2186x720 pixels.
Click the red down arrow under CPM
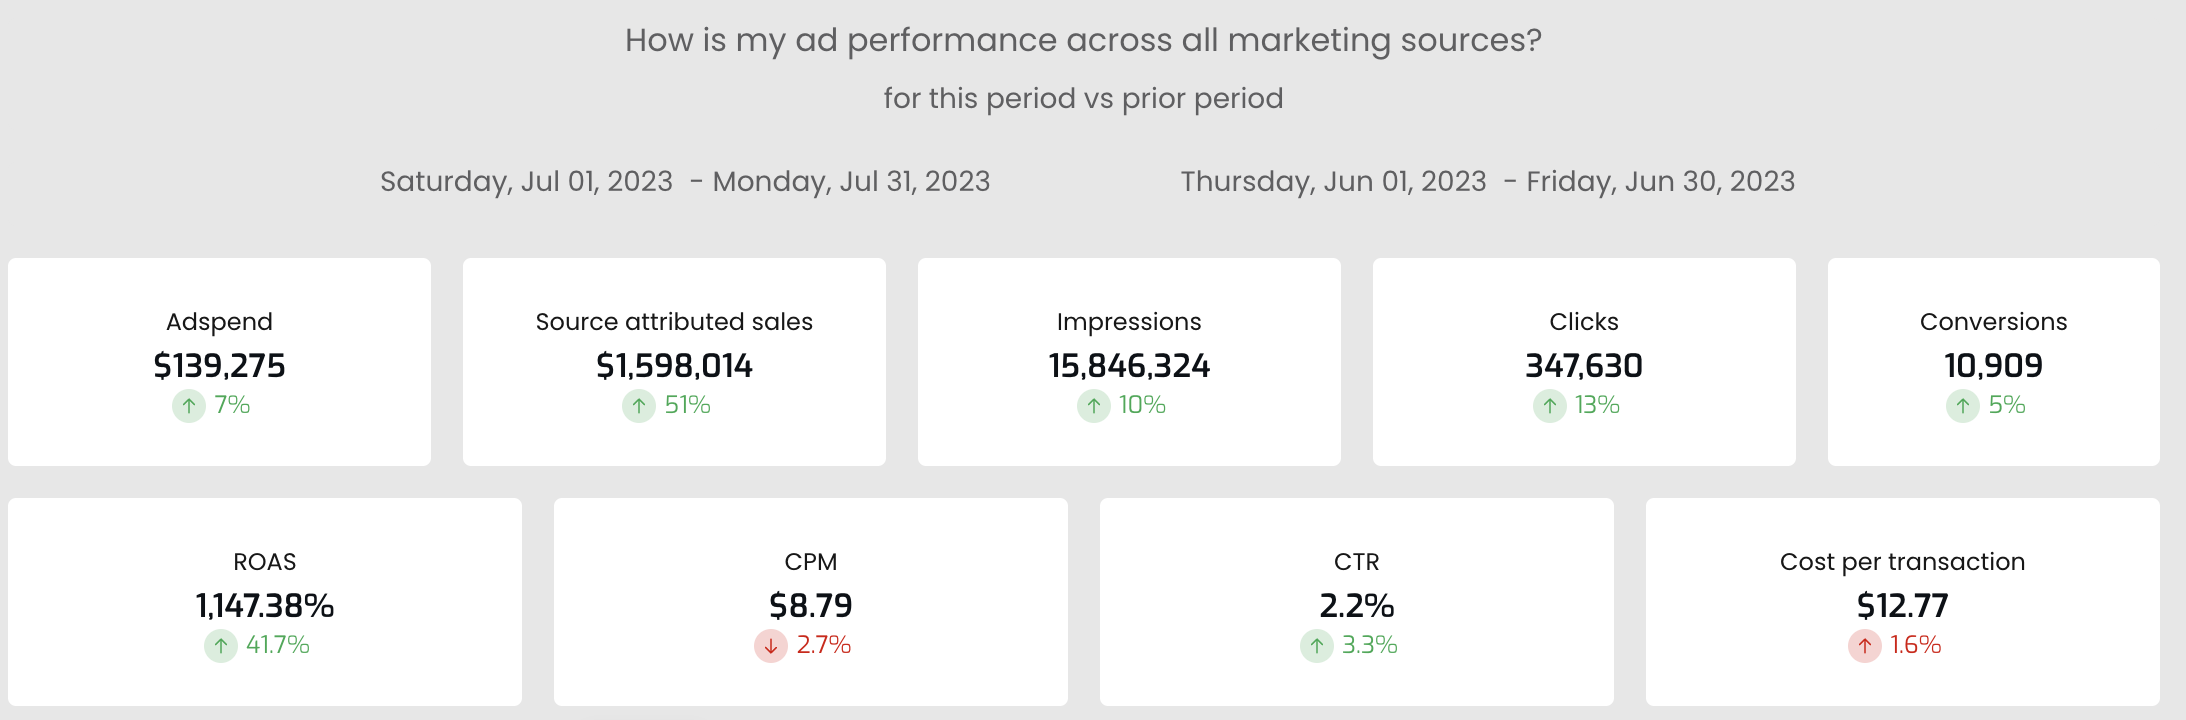pos(771,646)
